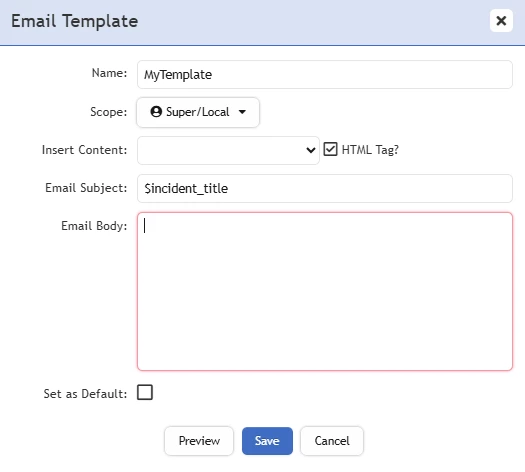Click the Name input field
Screen dimensions: 525x472
(x=324, y=74)
